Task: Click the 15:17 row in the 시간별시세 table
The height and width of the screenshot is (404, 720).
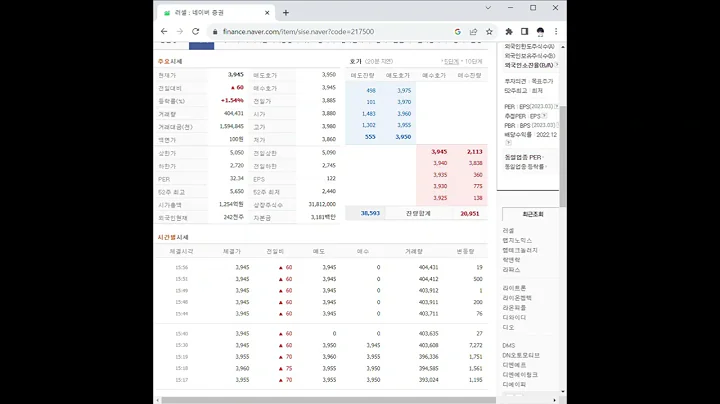Action: point(321,380)
